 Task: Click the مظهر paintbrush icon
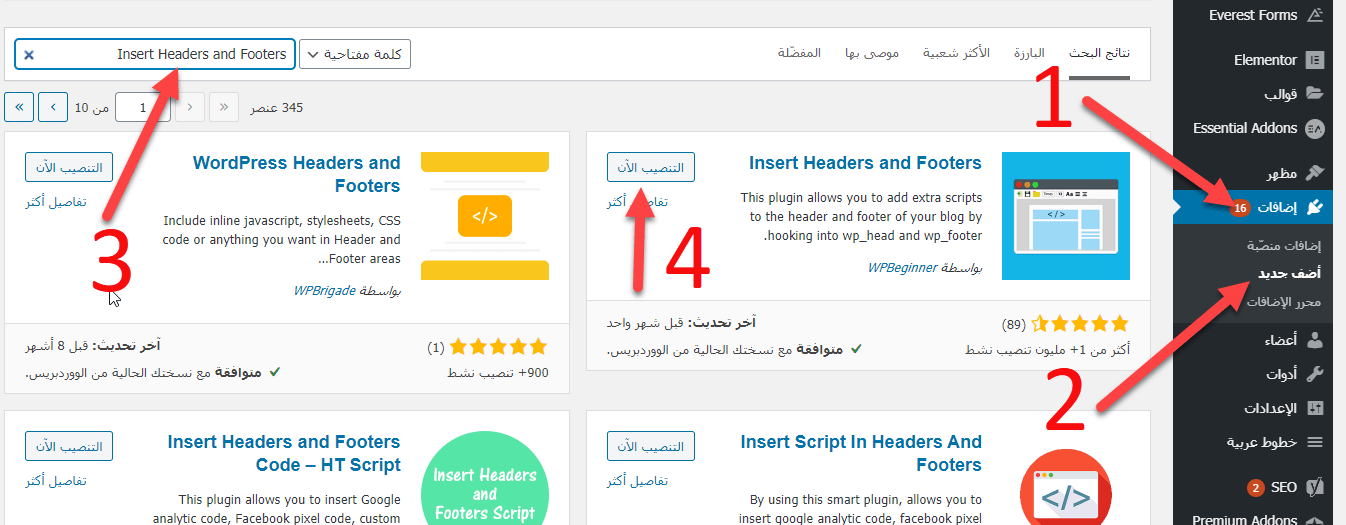click(1315, 173)
